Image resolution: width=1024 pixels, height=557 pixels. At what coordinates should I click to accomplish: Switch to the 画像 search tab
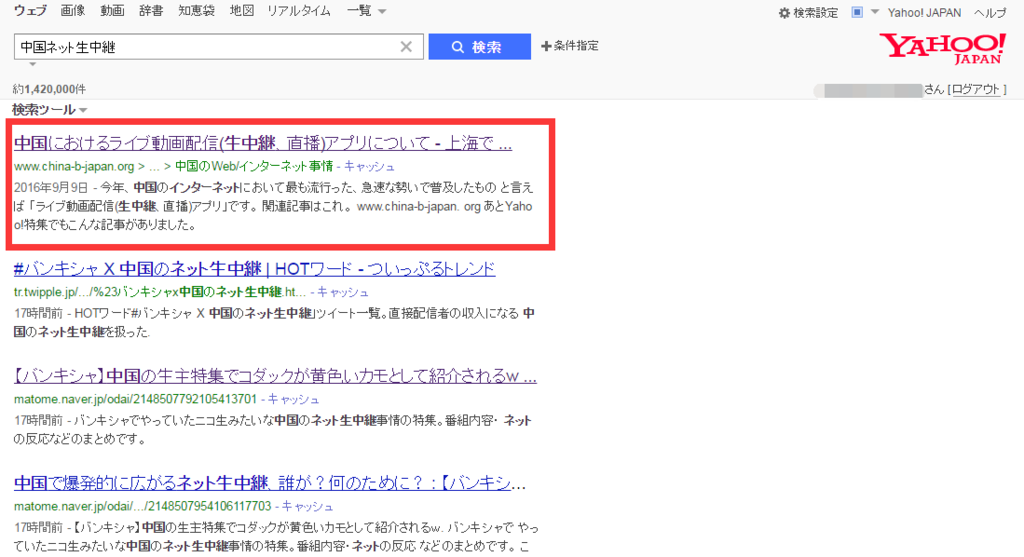click(x=72, y=10)
